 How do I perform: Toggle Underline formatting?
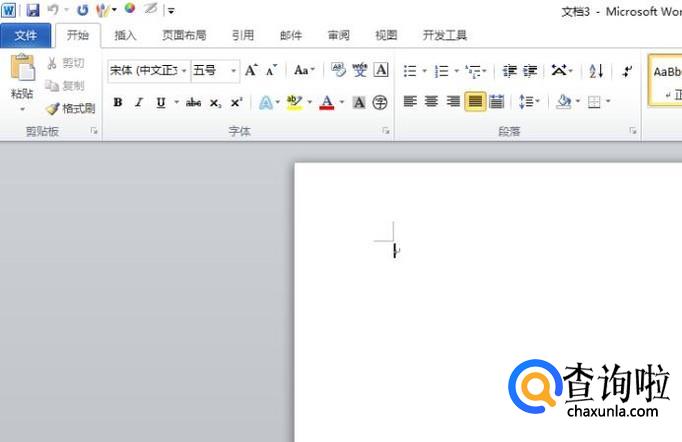click(x=161, y=103)
